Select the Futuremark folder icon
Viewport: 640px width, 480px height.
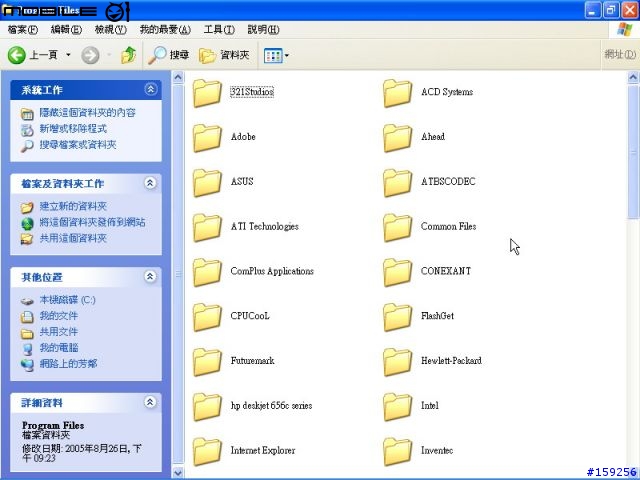pyautogui.click(x=207, y=362)
